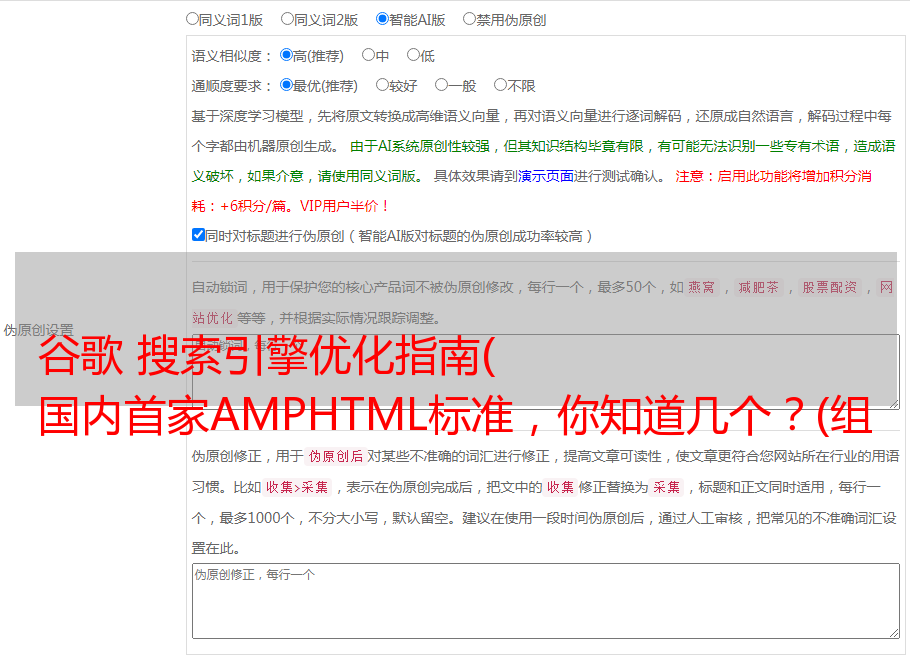The width and height of the screenshot is (911, 658).
Task: Set 通顺度要求 to 较好
Action: (382, 85)
